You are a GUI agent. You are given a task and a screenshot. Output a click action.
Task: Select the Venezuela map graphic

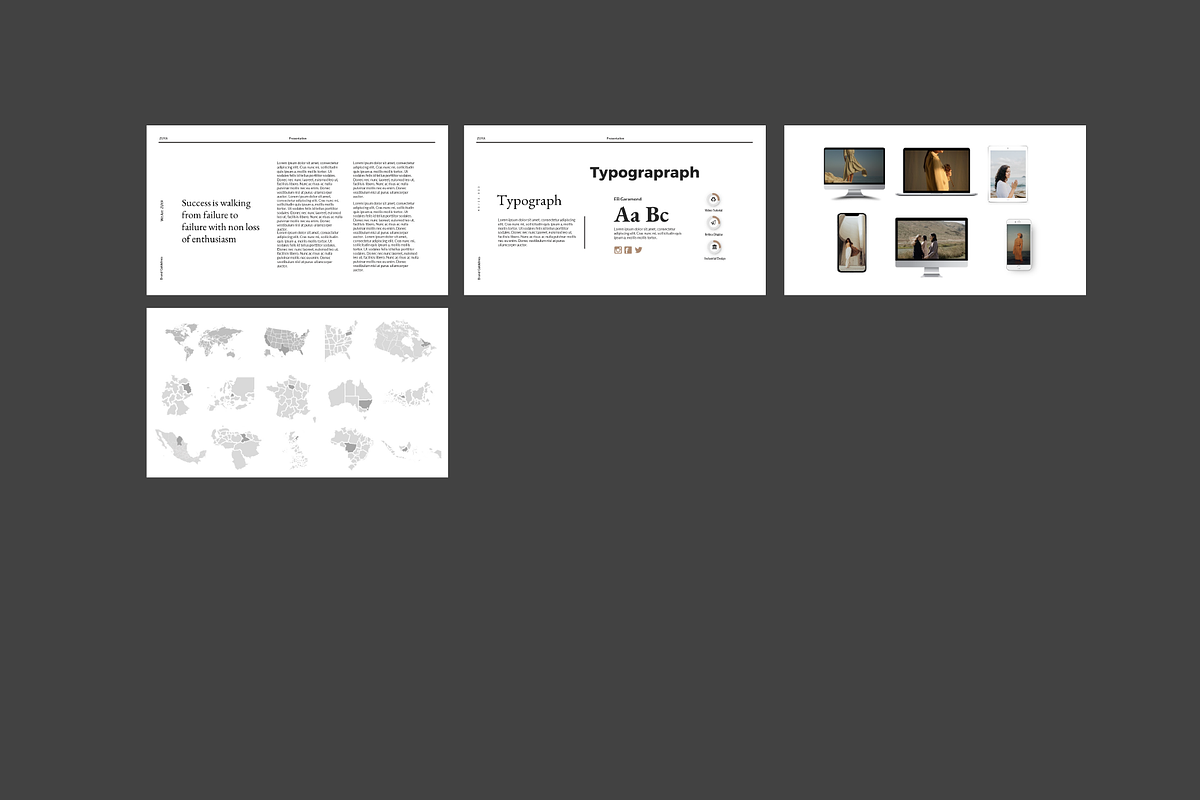[238, 448]
